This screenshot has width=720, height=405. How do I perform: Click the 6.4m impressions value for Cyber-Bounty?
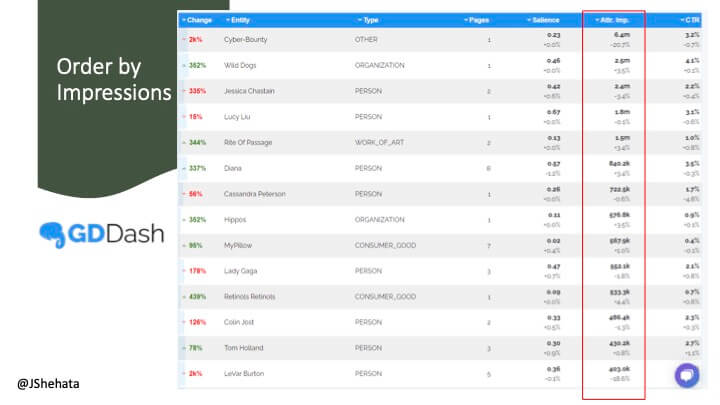[x=622, y=35]
